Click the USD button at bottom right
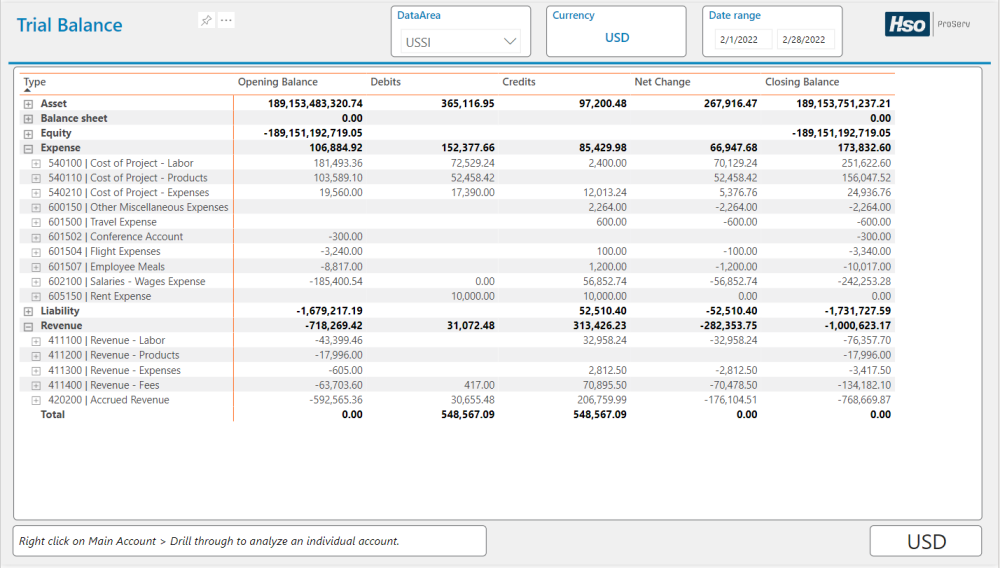 [x=926, y=541]
